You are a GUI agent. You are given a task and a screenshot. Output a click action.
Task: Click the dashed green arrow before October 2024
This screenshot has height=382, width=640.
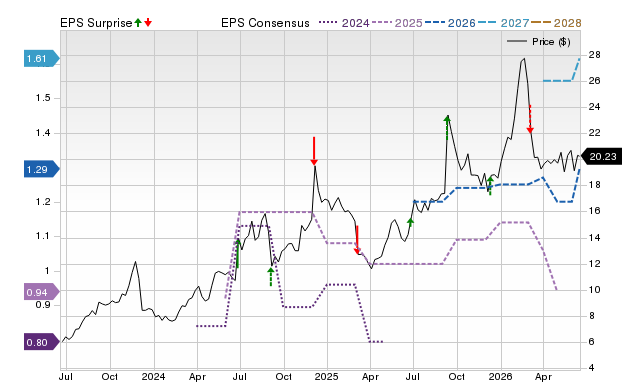271,276
